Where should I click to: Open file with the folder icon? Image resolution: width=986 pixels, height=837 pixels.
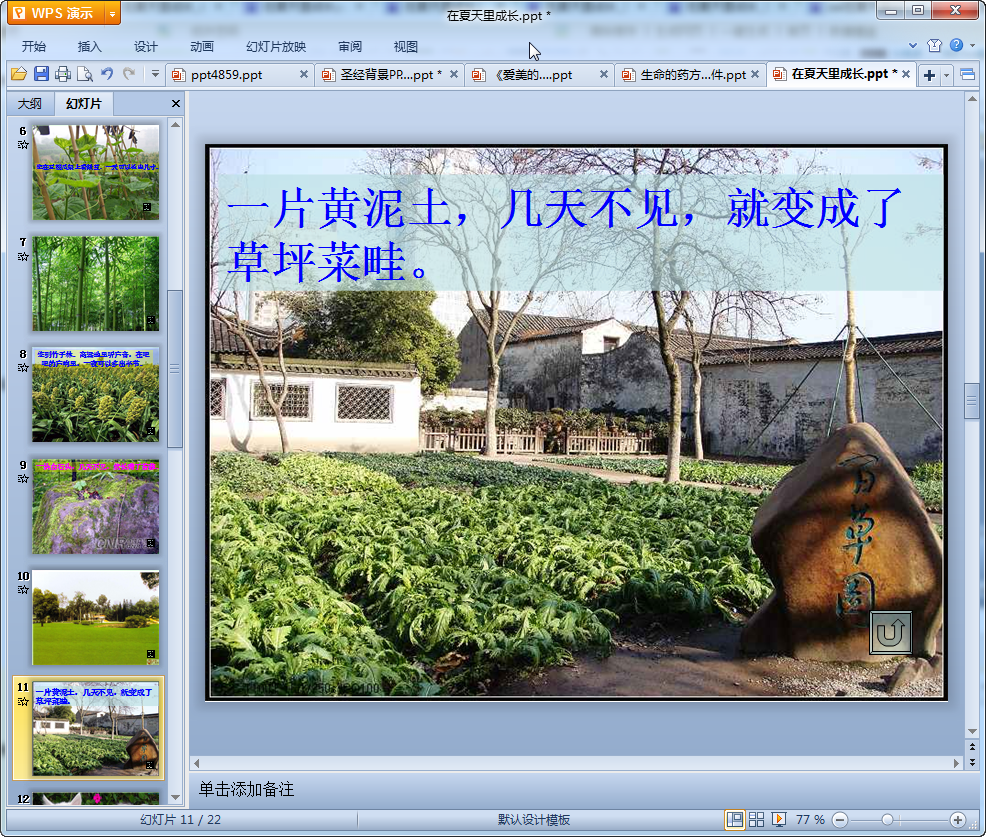(19, 74)
